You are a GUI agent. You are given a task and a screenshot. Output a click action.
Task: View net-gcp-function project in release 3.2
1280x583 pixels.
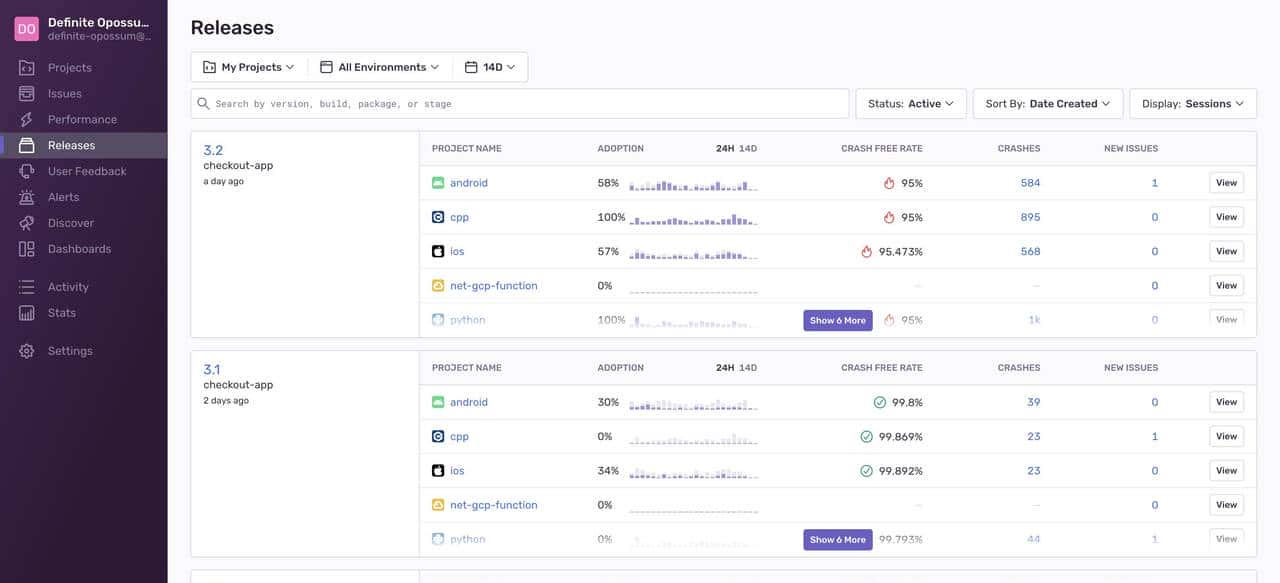1227,286
